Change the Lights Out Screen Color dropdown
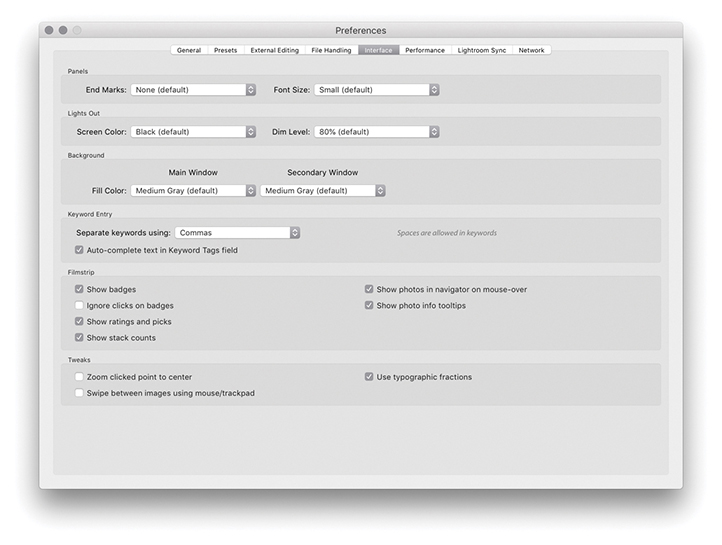 pyautogui.click(x=194, y=132)
